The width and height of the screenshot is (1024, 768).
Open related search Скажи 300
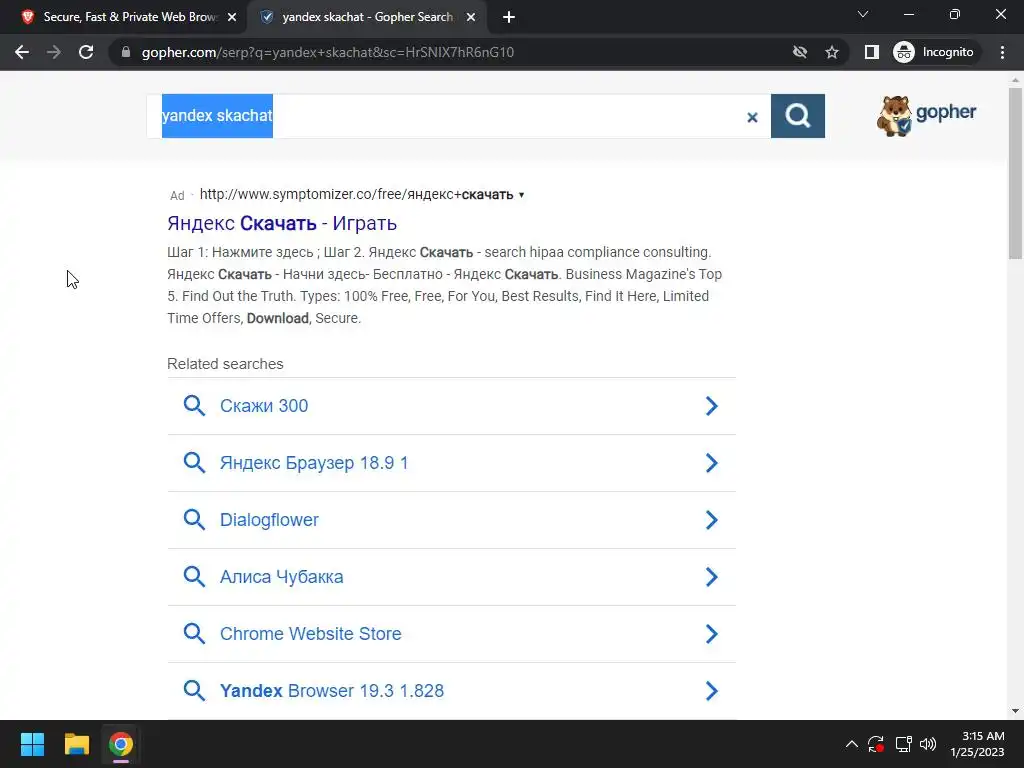451,406
